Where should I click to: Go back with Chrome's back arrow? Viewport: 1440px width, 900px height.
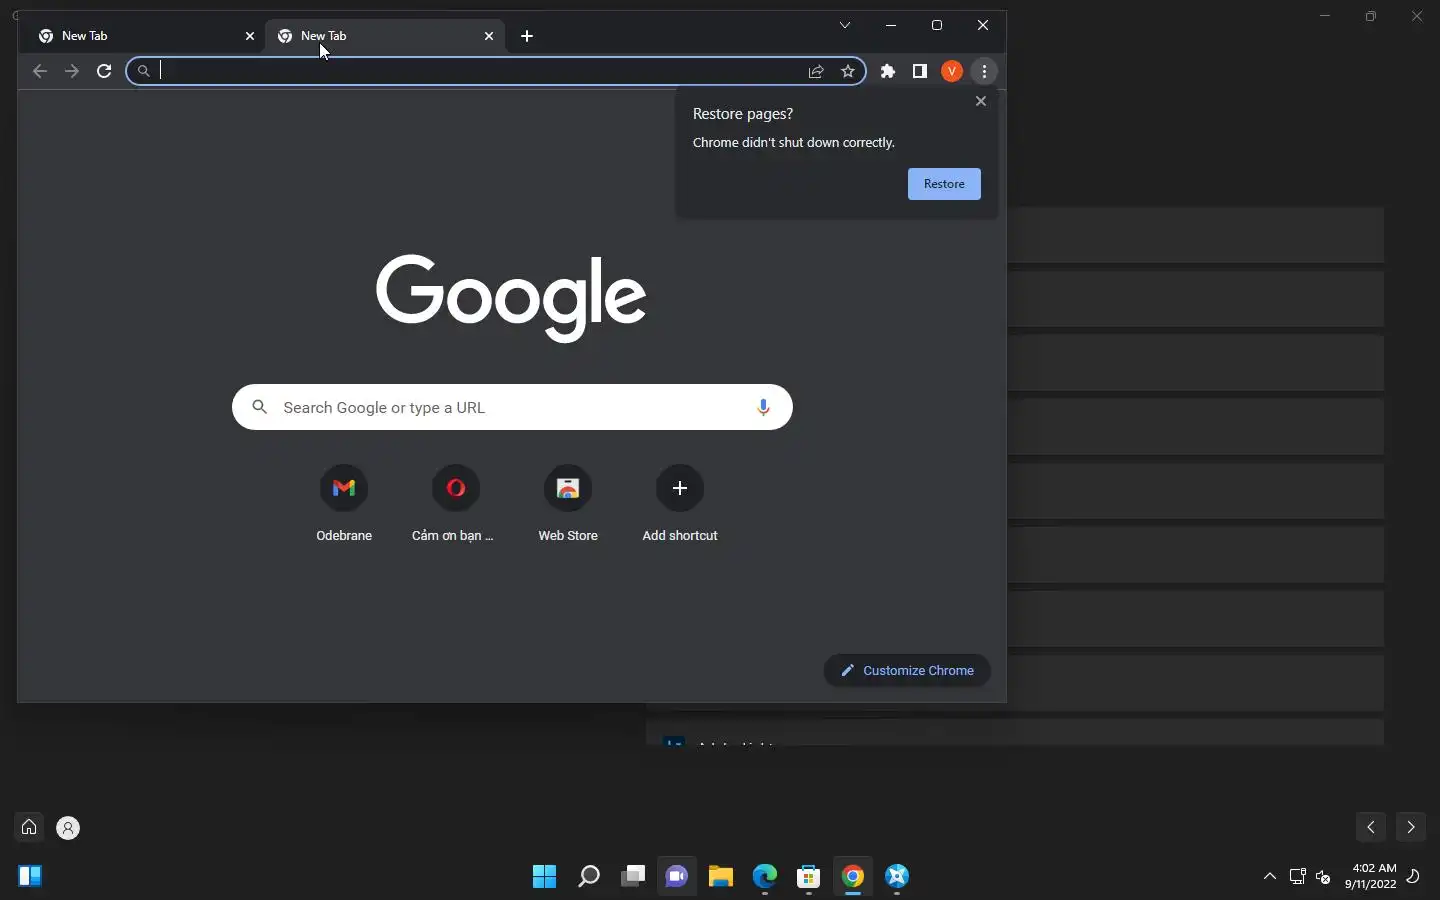tap(40, 71)
